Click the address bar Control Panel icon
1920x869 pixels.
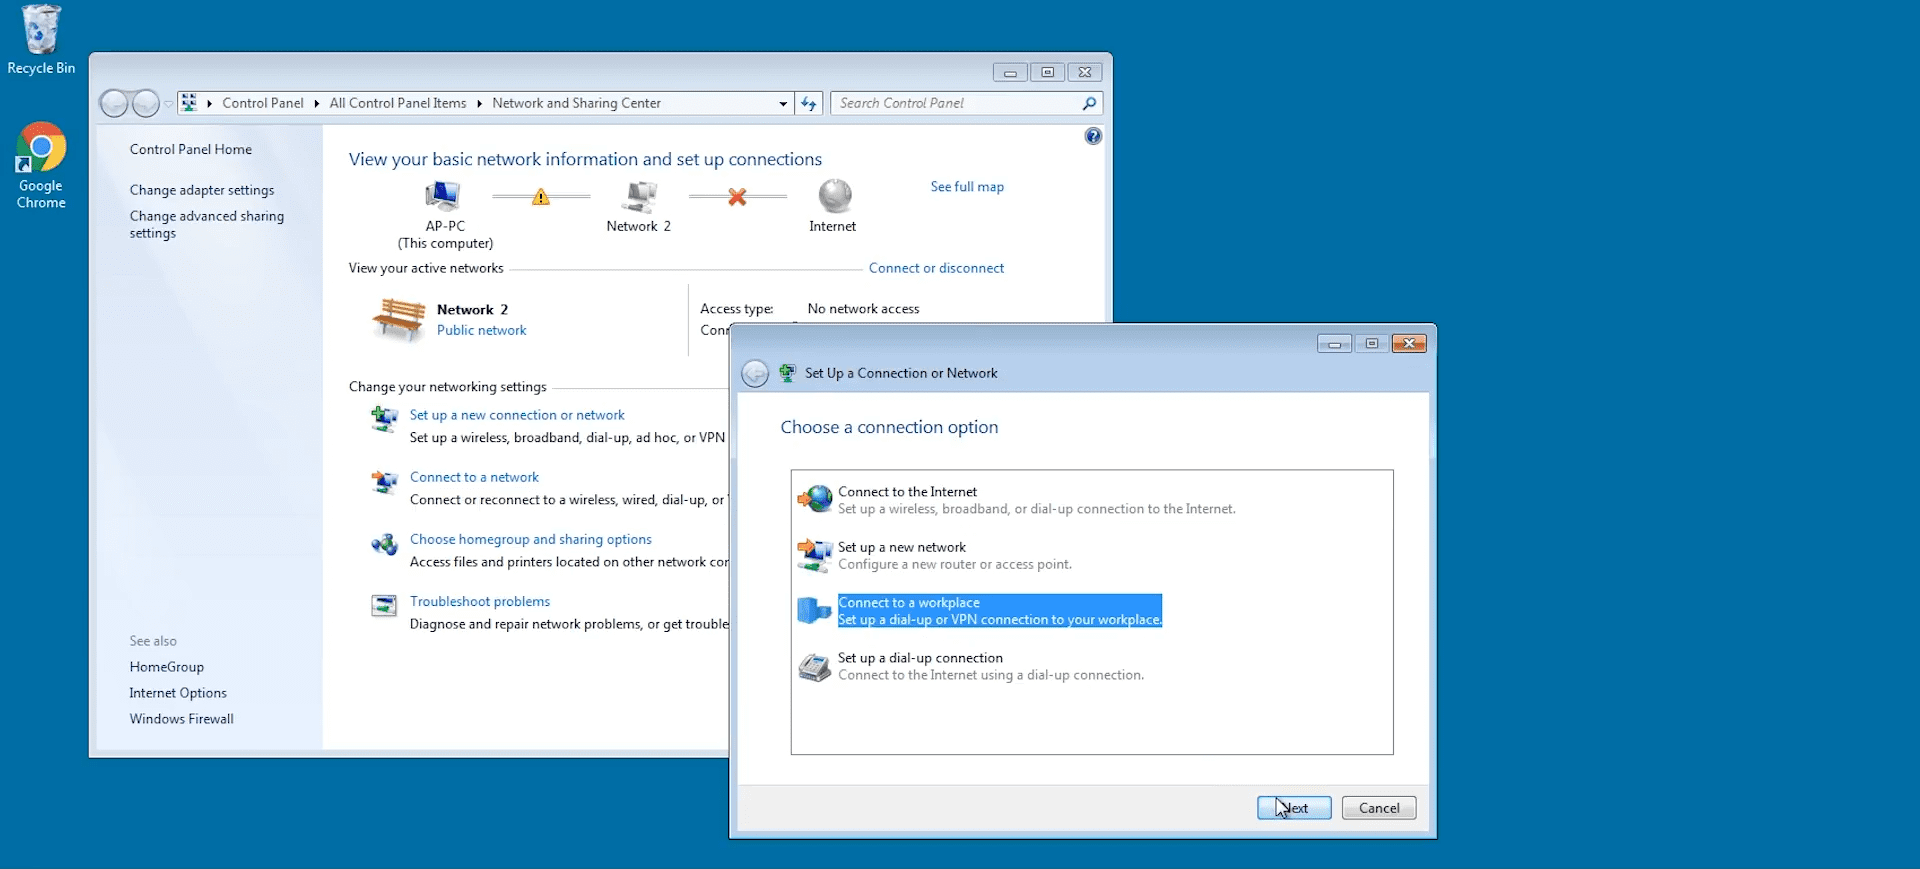tap(189, 103)
